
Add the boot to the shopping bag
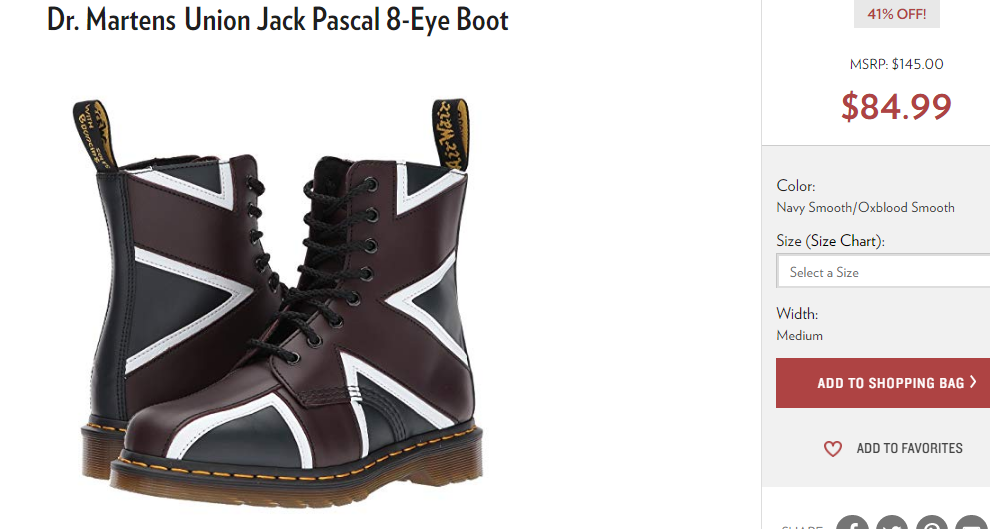click(883, 383)
